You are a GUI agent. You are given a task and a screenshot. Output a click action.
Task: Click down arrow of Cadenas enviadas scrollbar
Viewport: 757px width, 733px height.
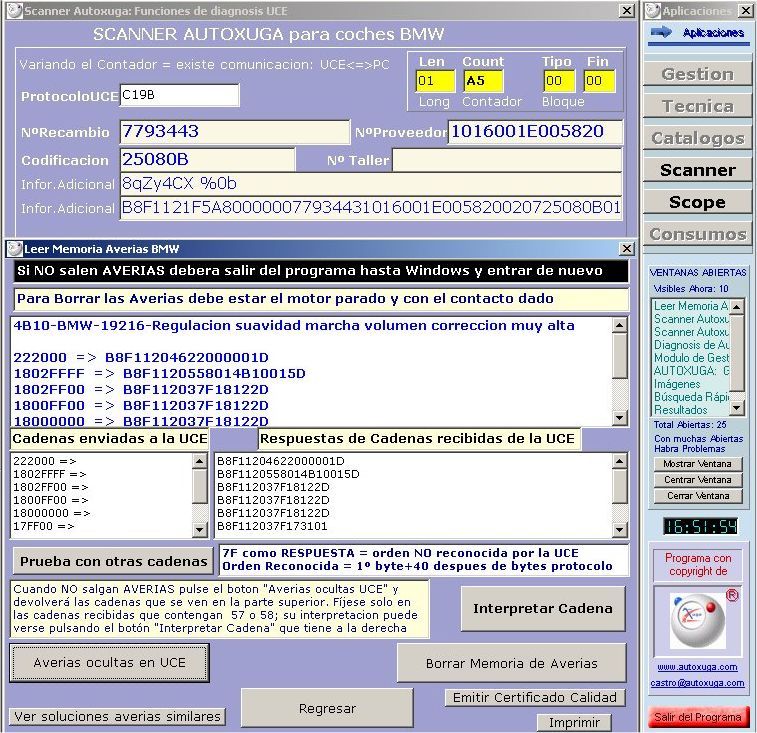click(x=199, y=530)
